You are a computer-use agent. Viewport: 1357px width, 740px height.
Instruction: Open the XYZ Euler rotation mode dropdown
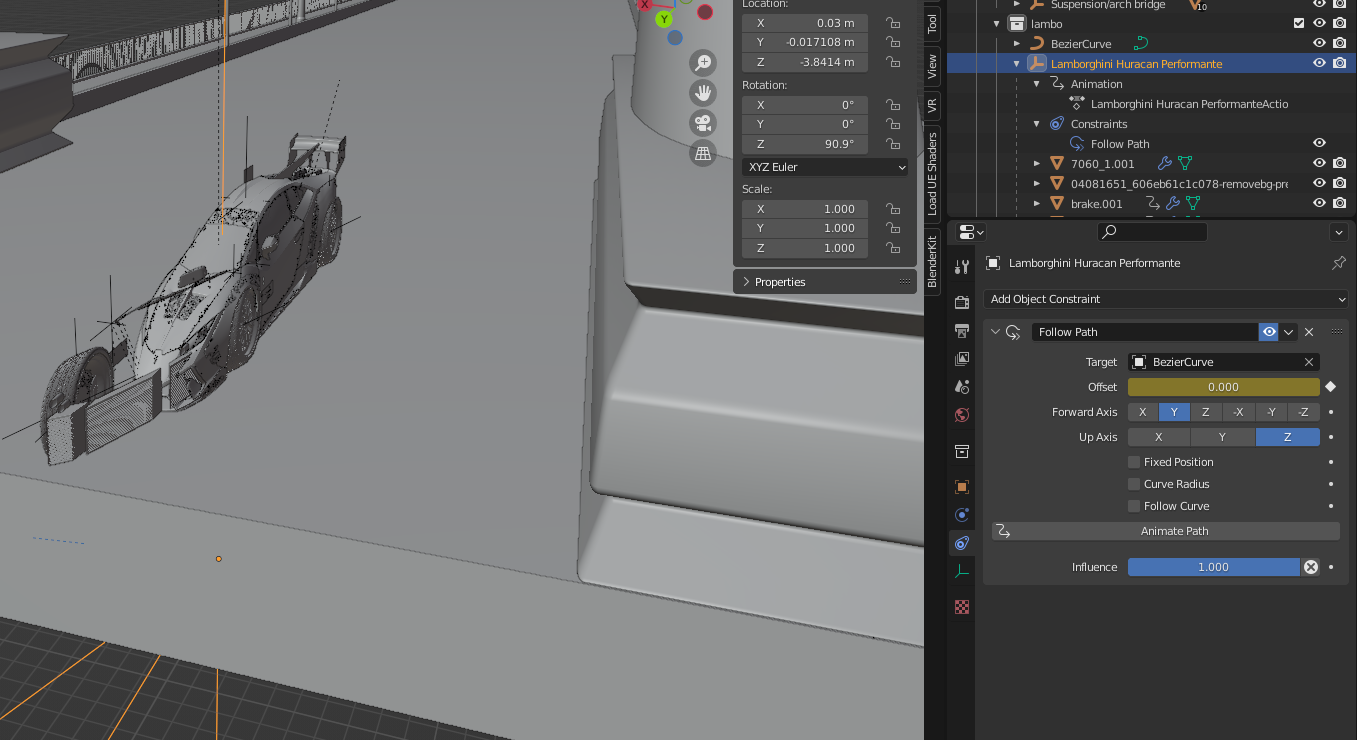(825, 167)
